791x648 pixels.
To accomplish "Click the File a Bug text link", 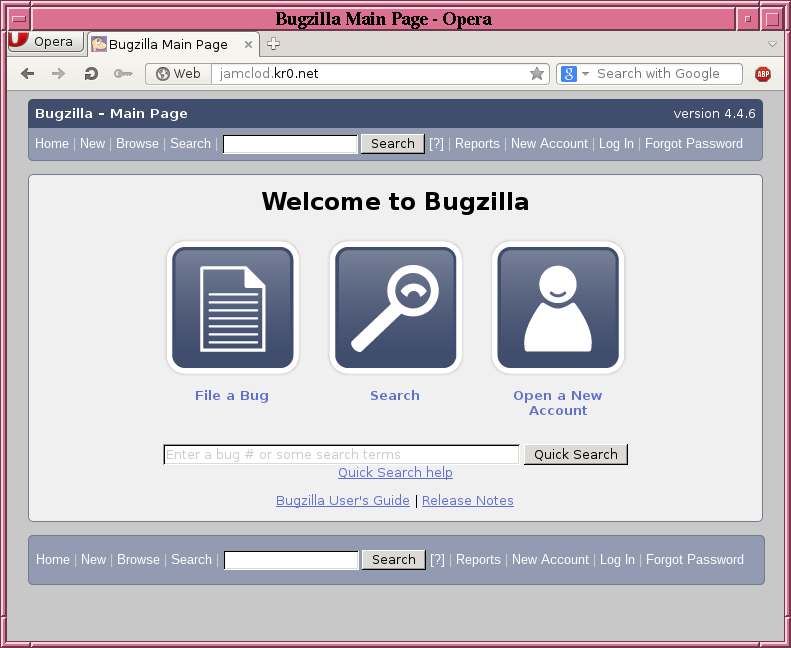I will point(232,395).
